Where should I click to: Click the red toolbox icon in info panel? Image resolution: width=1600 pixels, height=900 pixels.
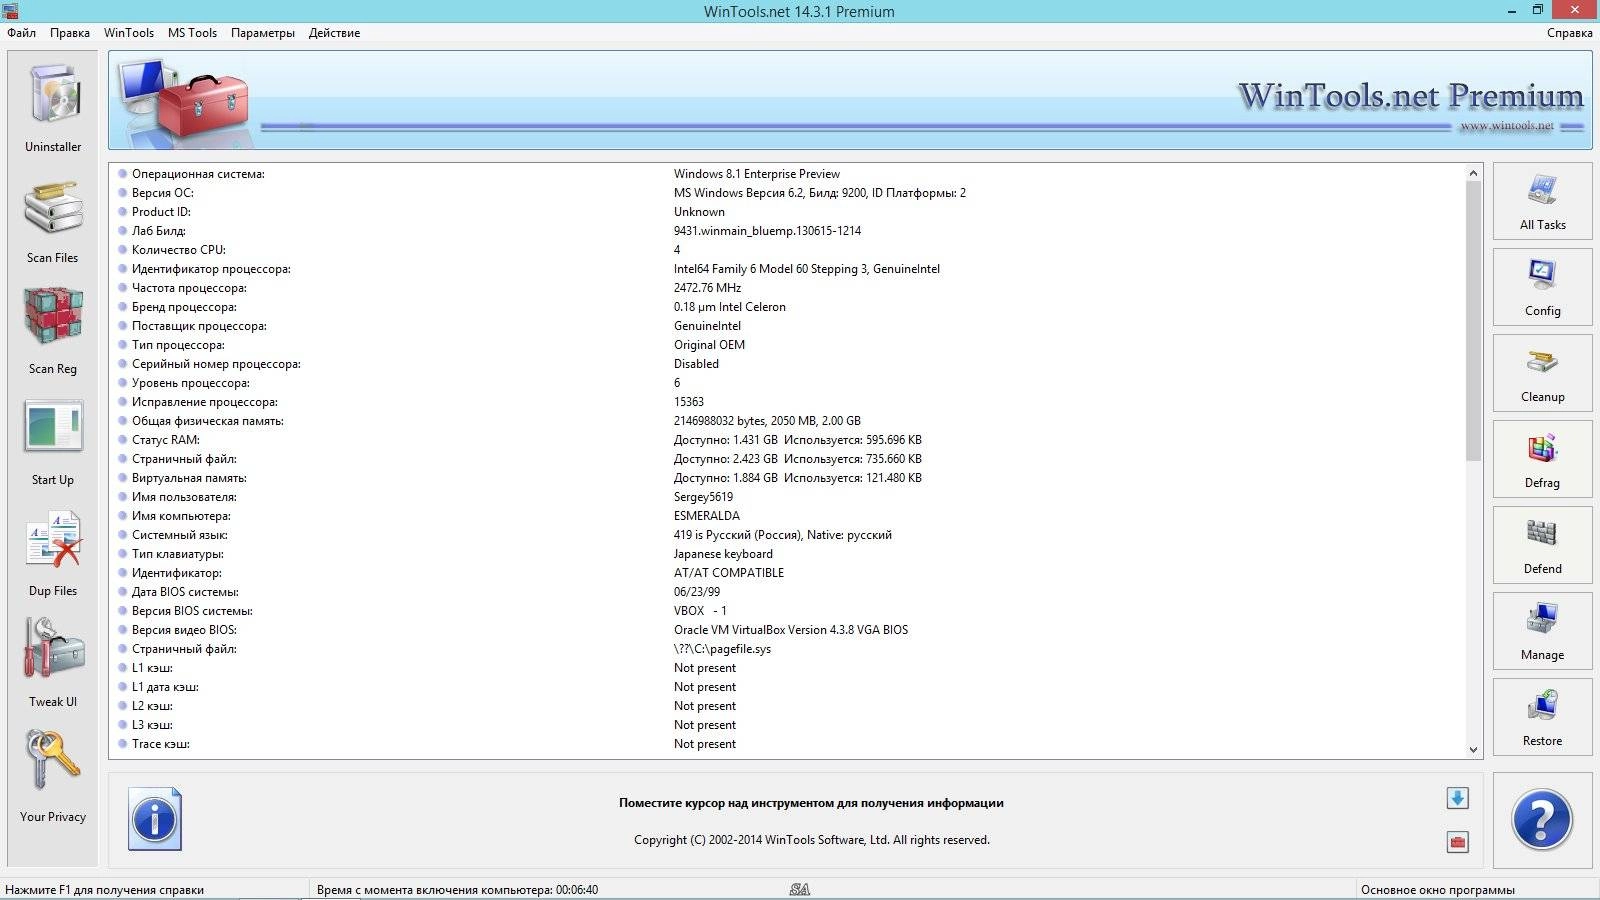(1457, 842)
